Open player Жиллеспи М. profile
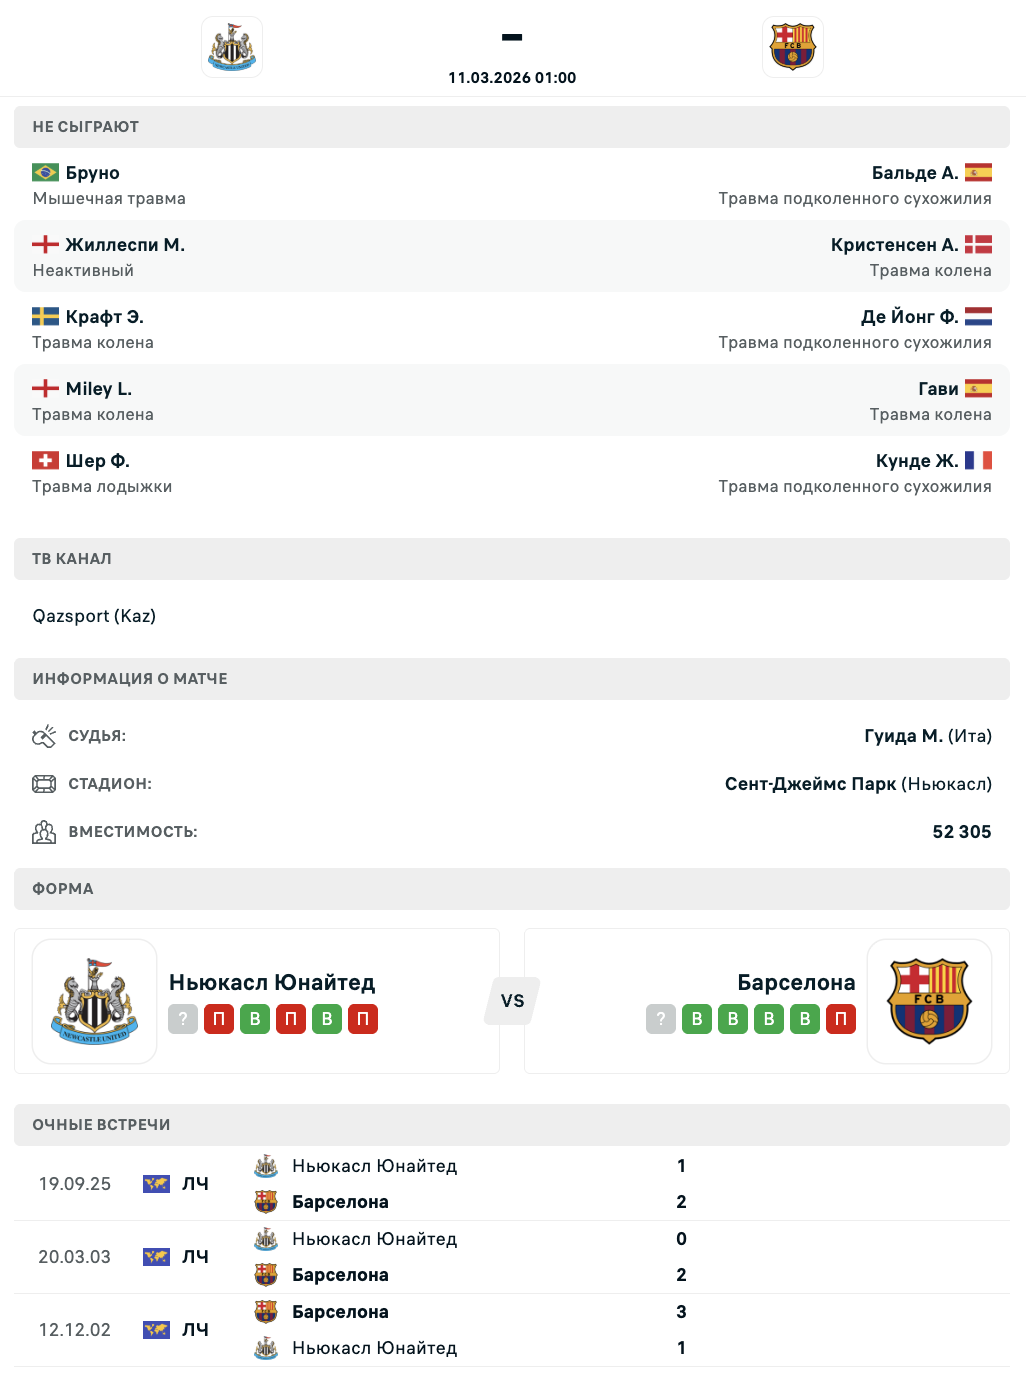This screenshot has height=1378, width=1026. click(x=125, y=245)
